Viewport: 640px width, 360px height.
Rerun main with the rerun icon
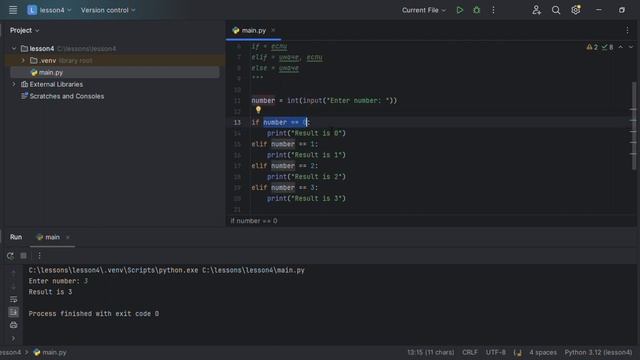(10, 256)
